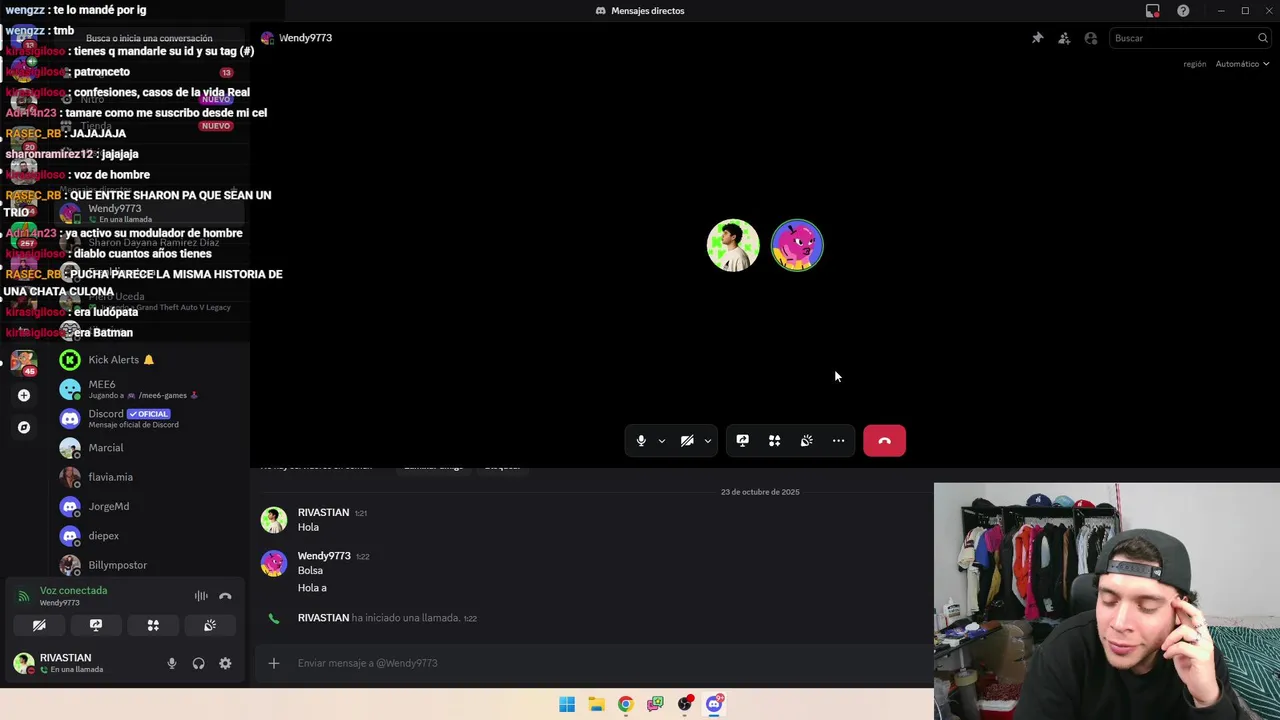The height and width of the screenshot is (720, 1280).
Task: Open the region Automático dropdown
Action: tap(1242, 64)
